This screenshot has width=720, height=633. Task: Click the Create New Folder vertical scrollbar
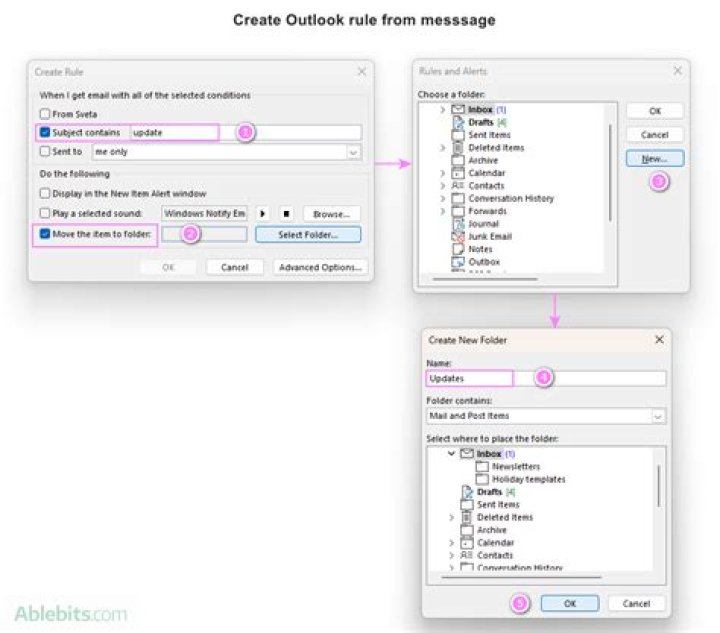click(659, 486)
